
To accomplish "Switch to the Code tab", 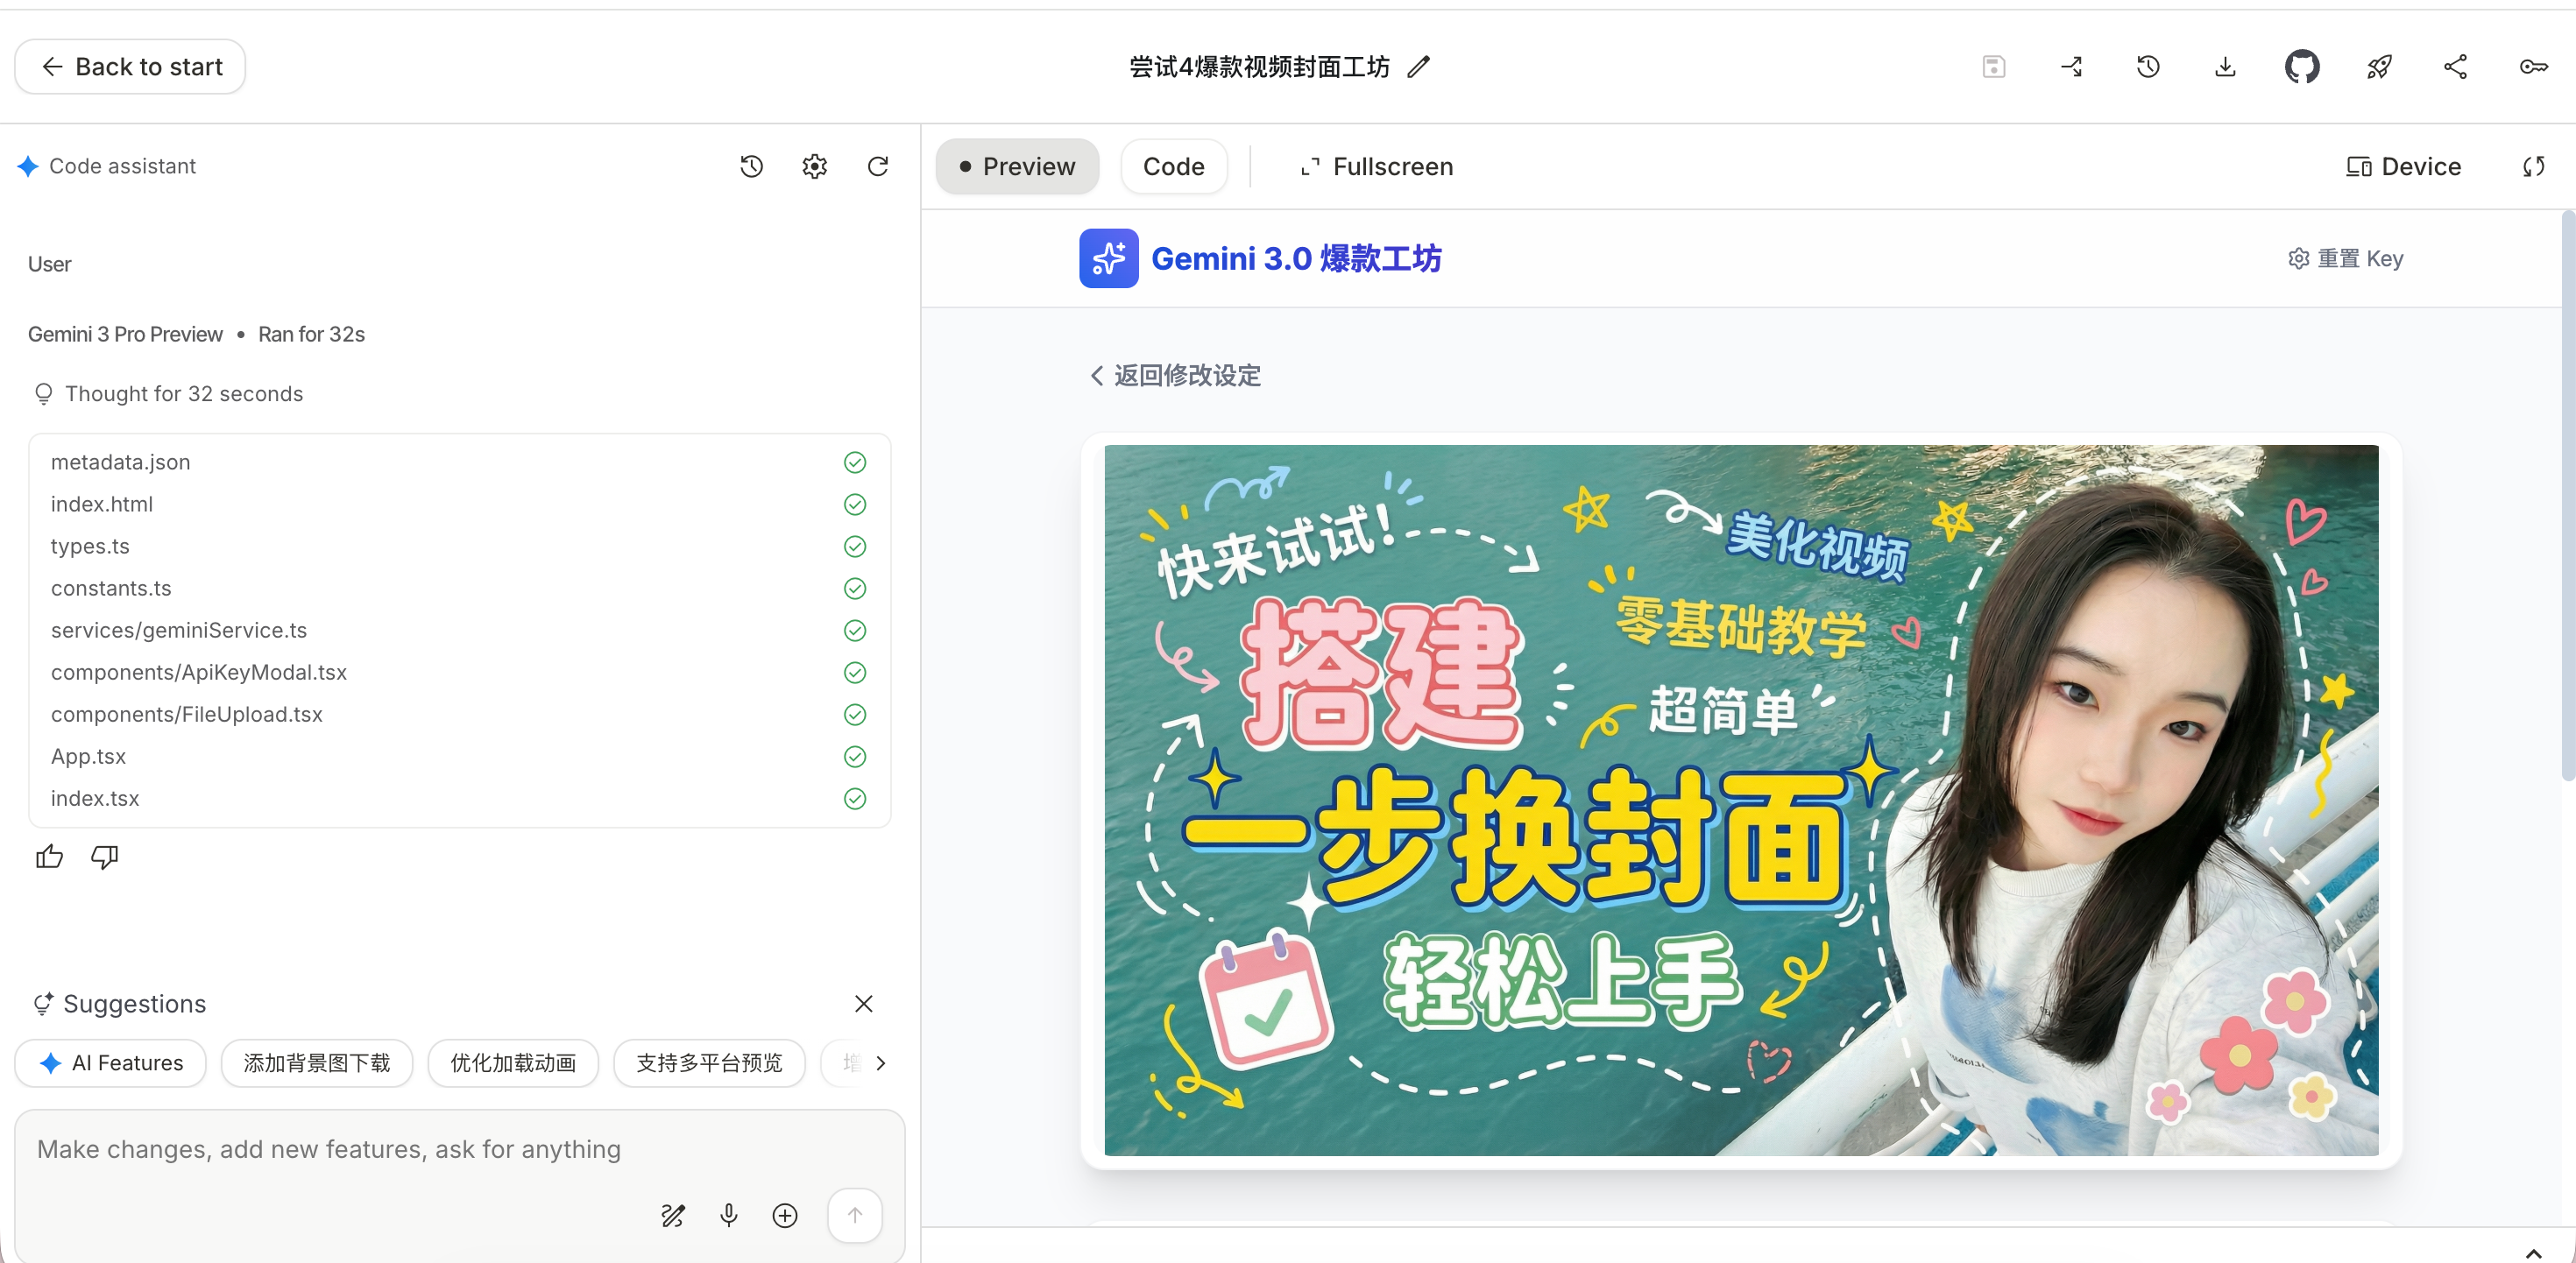I will click(x=1173, y=166).
